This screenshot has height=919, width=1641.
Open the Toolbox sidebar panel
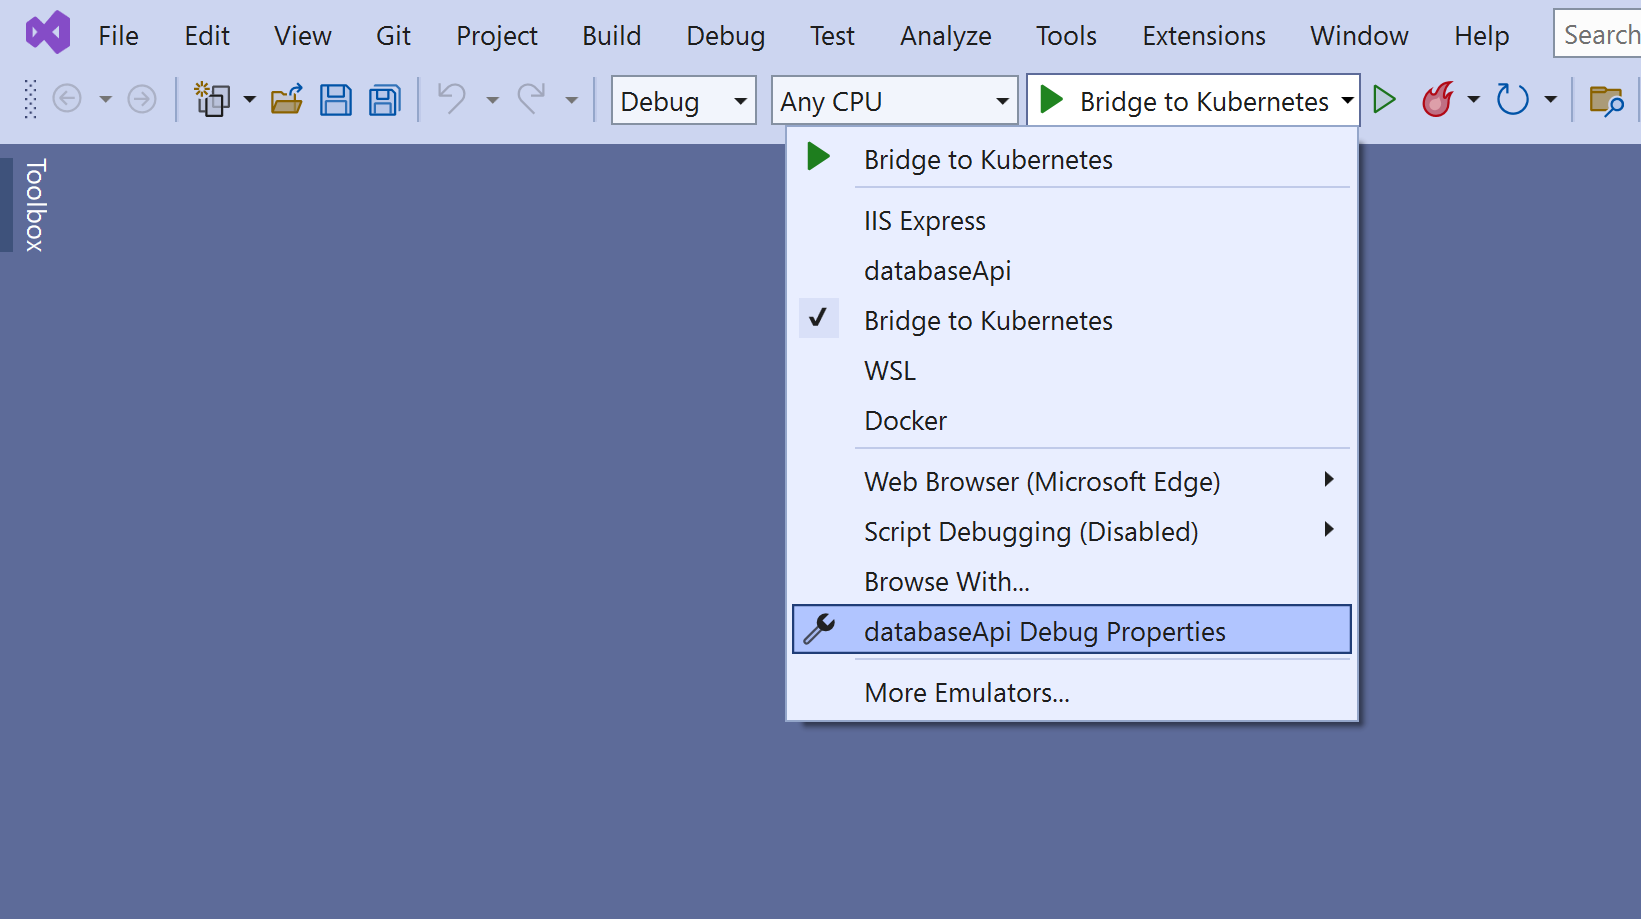click(33, 204)
